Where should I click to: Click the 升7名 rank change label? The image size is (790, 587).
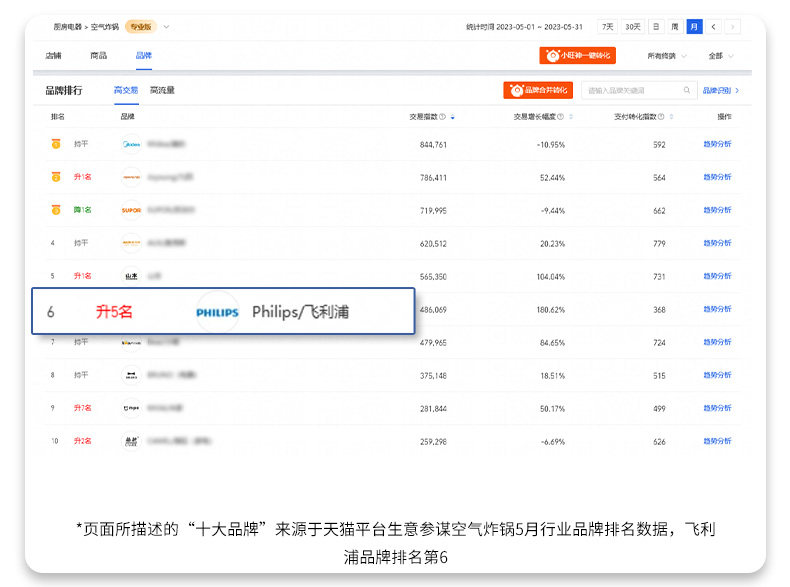(83, 408)
